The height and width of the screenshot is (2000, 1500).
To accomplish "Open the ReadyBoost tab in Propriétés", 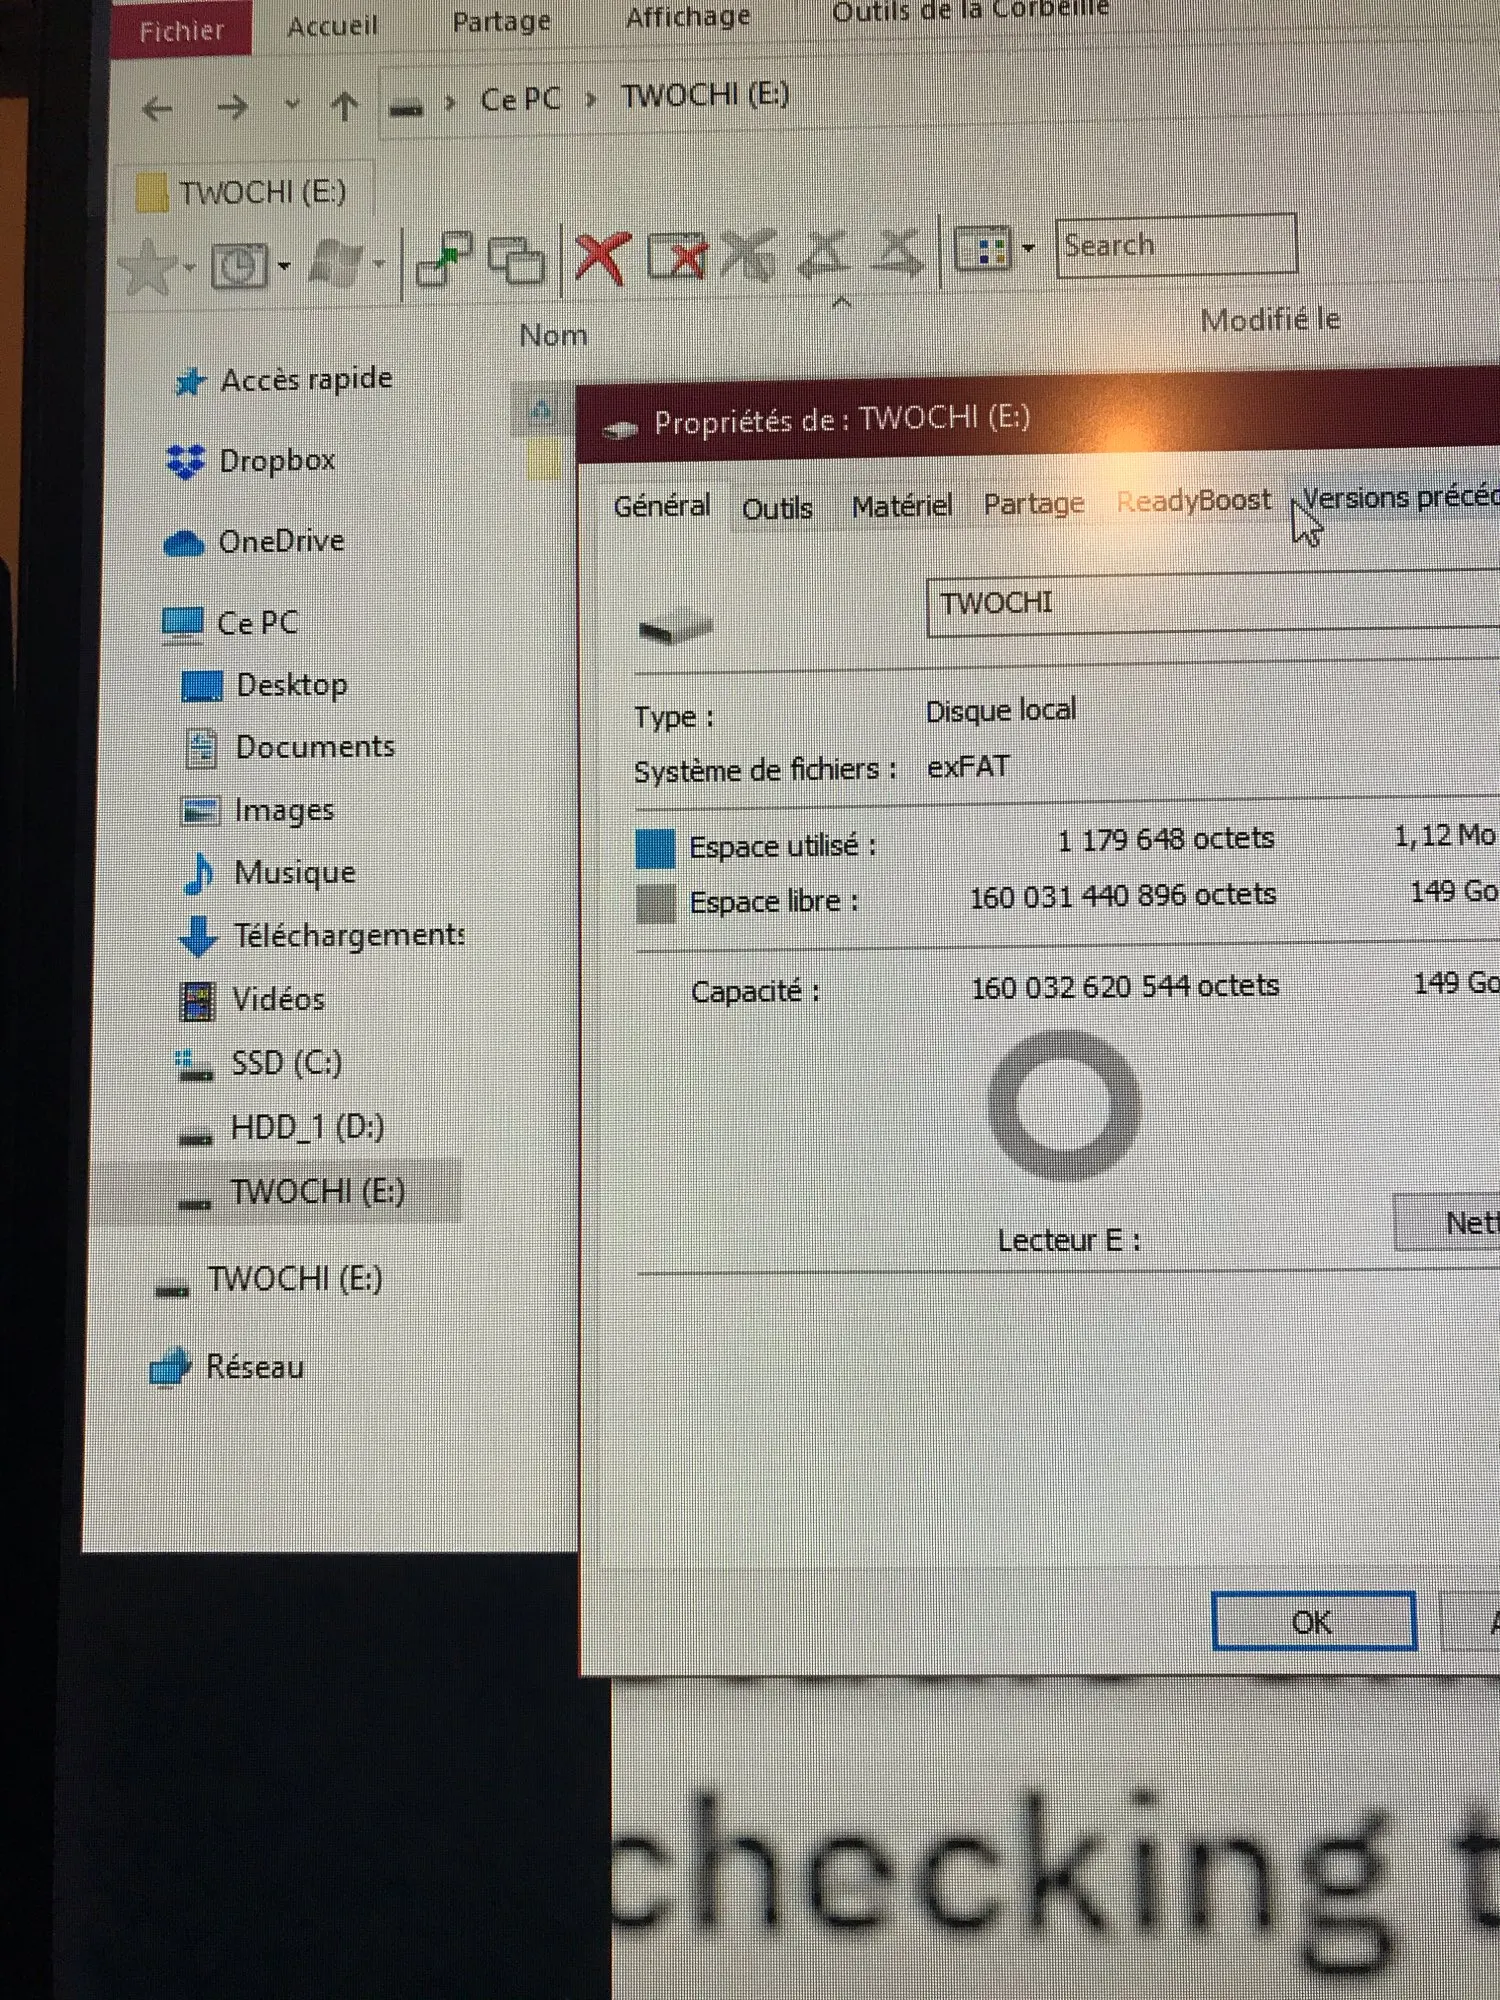I will pos(1193,500).
